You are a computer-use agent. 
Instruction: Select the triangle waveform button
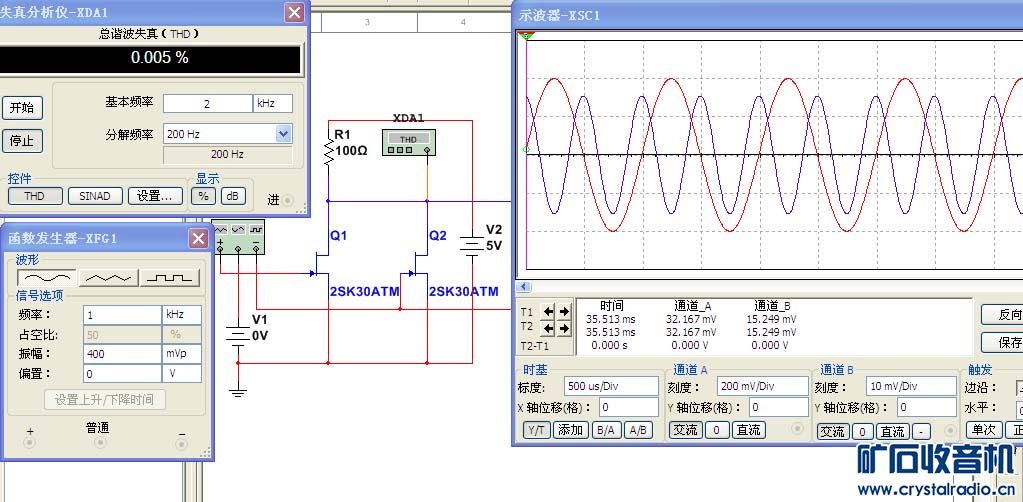(x=109, y=277)
